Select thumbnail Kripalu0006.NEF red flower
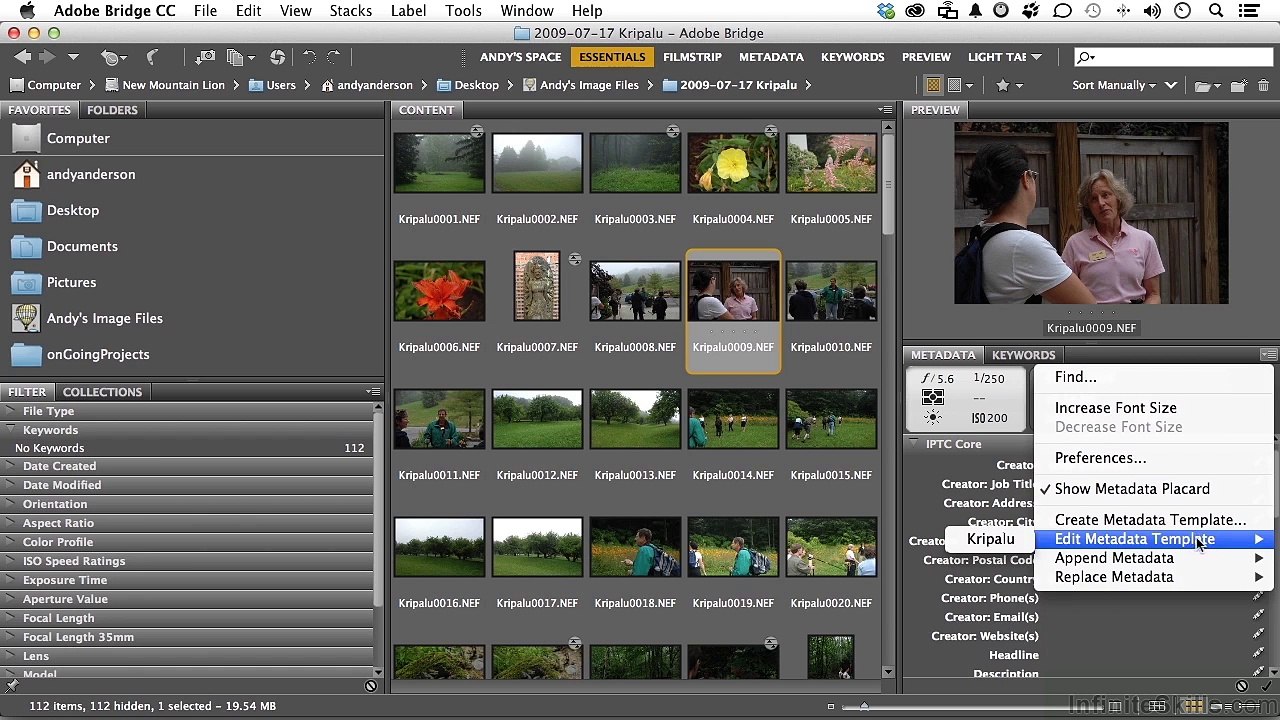 (439, 291)
